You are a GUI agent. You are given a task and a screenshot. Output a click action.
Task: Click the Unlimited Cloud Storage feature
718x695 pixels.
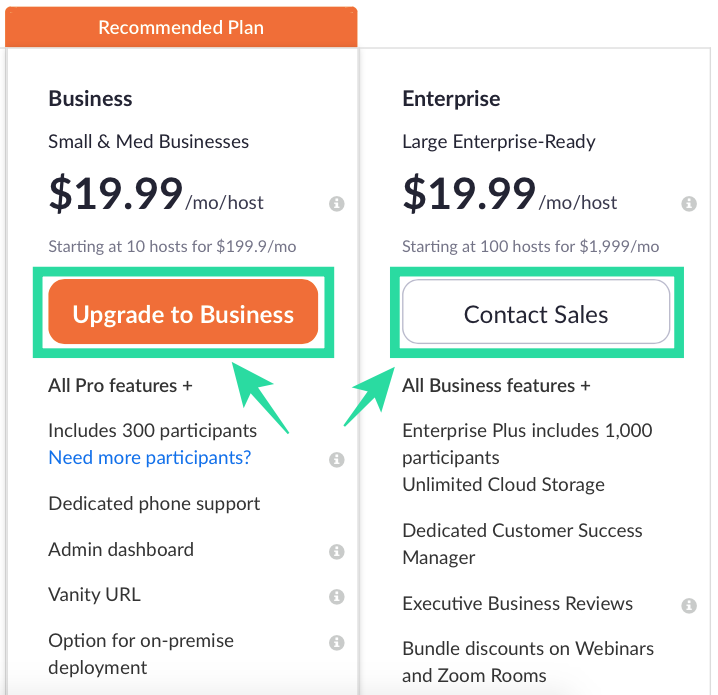pos(503,485)
